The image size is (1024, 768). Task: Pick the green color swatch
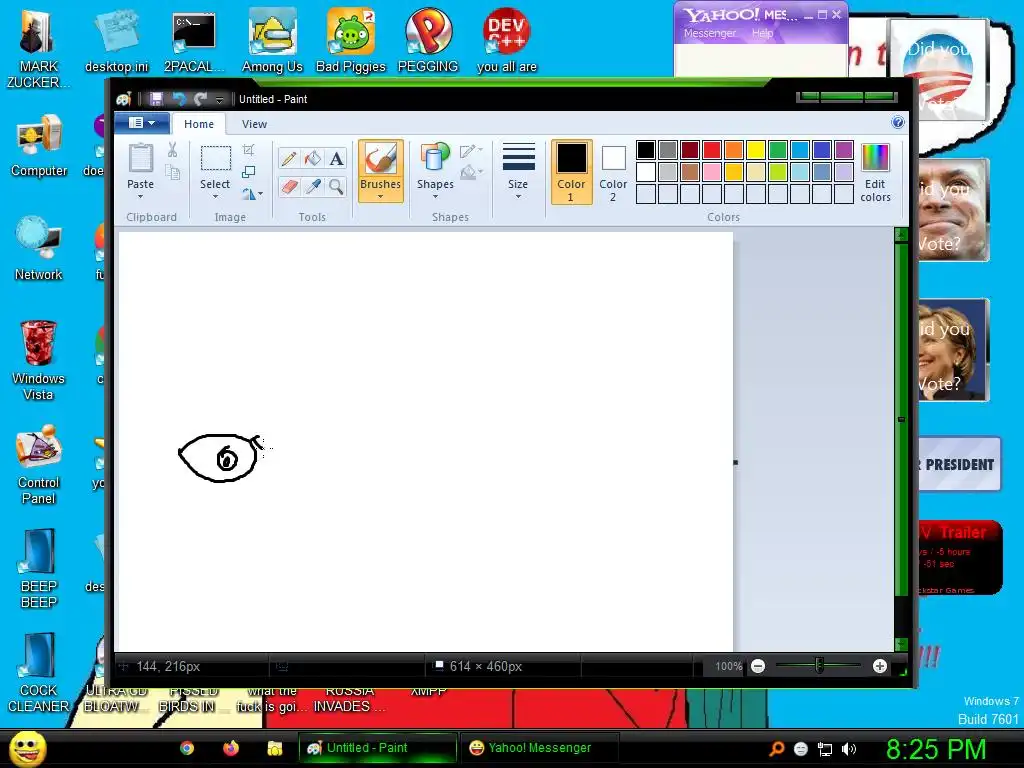pyautogui.click(x=778, y=150)
